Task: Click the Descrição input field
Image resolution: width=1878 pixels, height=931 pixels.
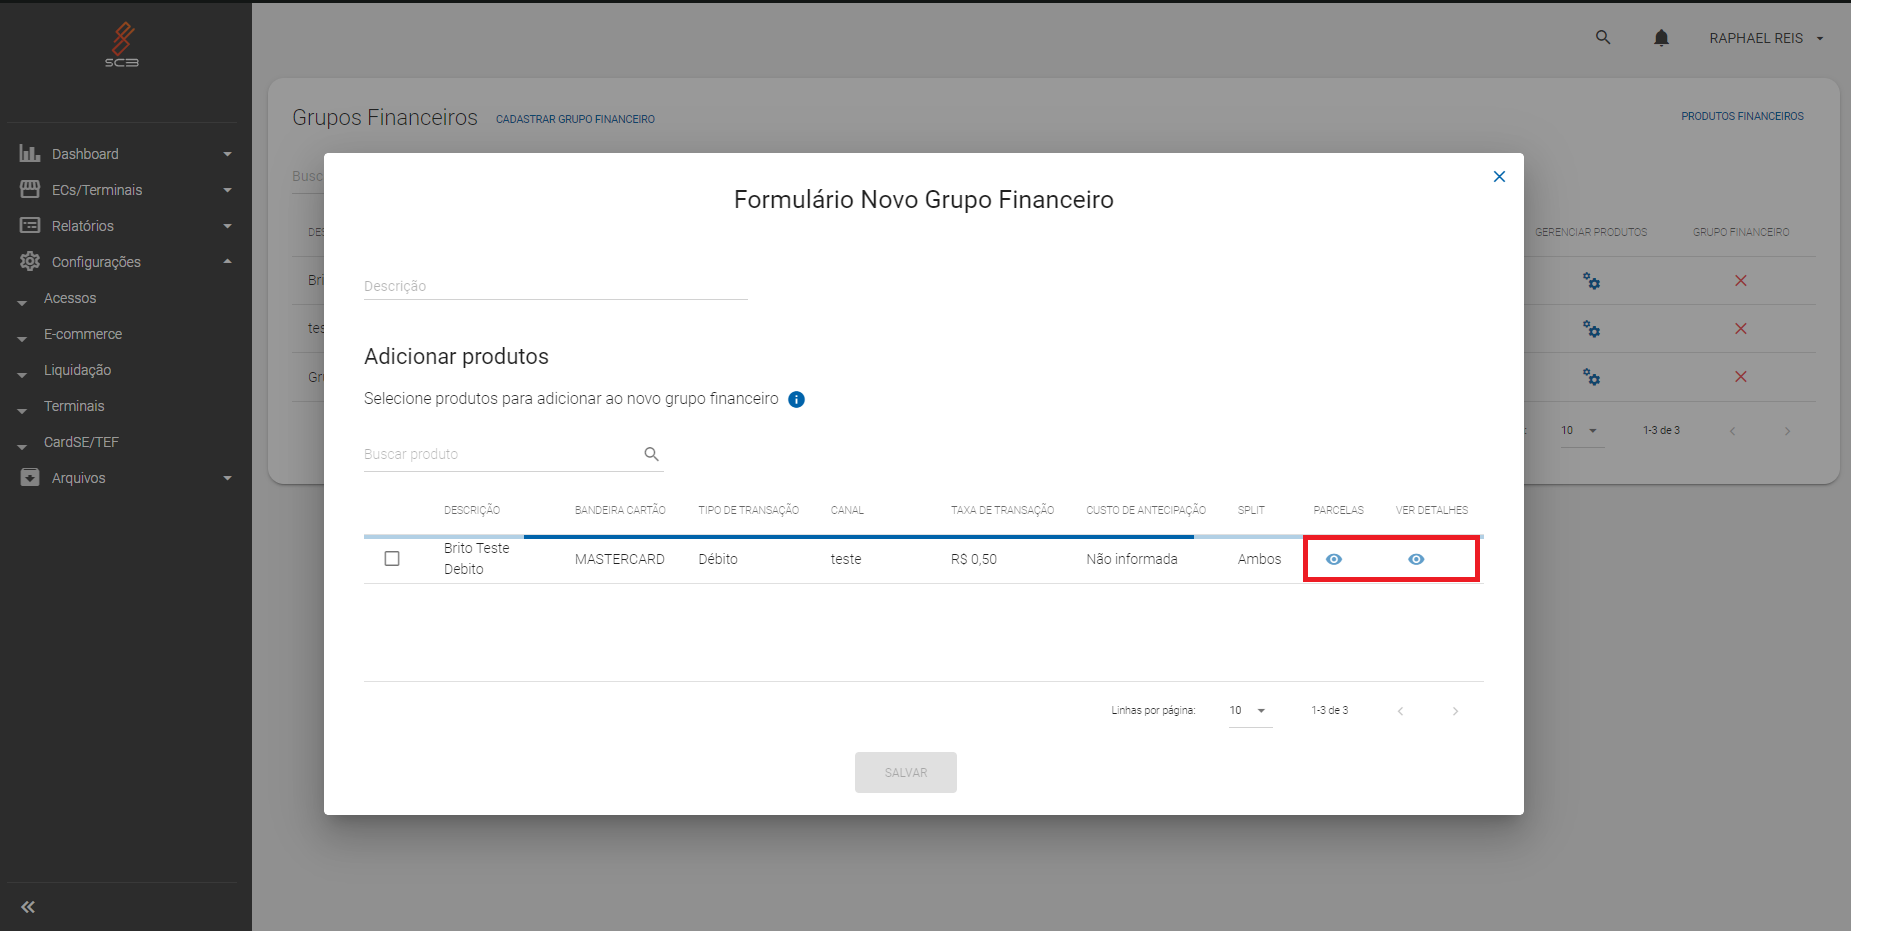Action: (x=555, y=286)
